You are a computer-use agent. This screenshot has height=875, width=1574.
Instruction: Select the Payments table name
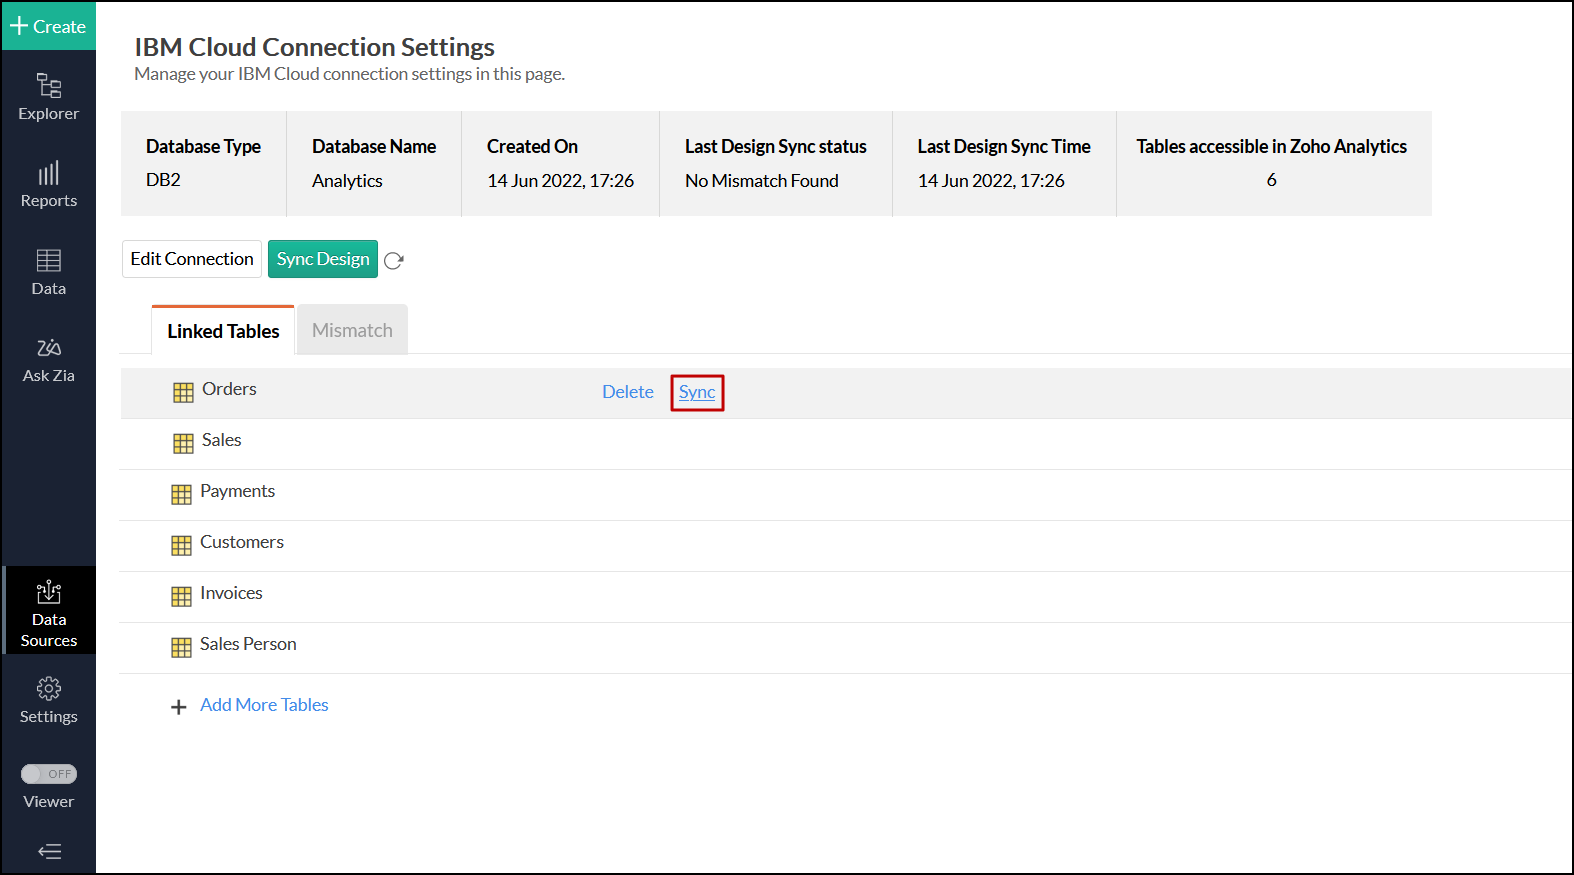pyautogui.click(x=237, y=491)
